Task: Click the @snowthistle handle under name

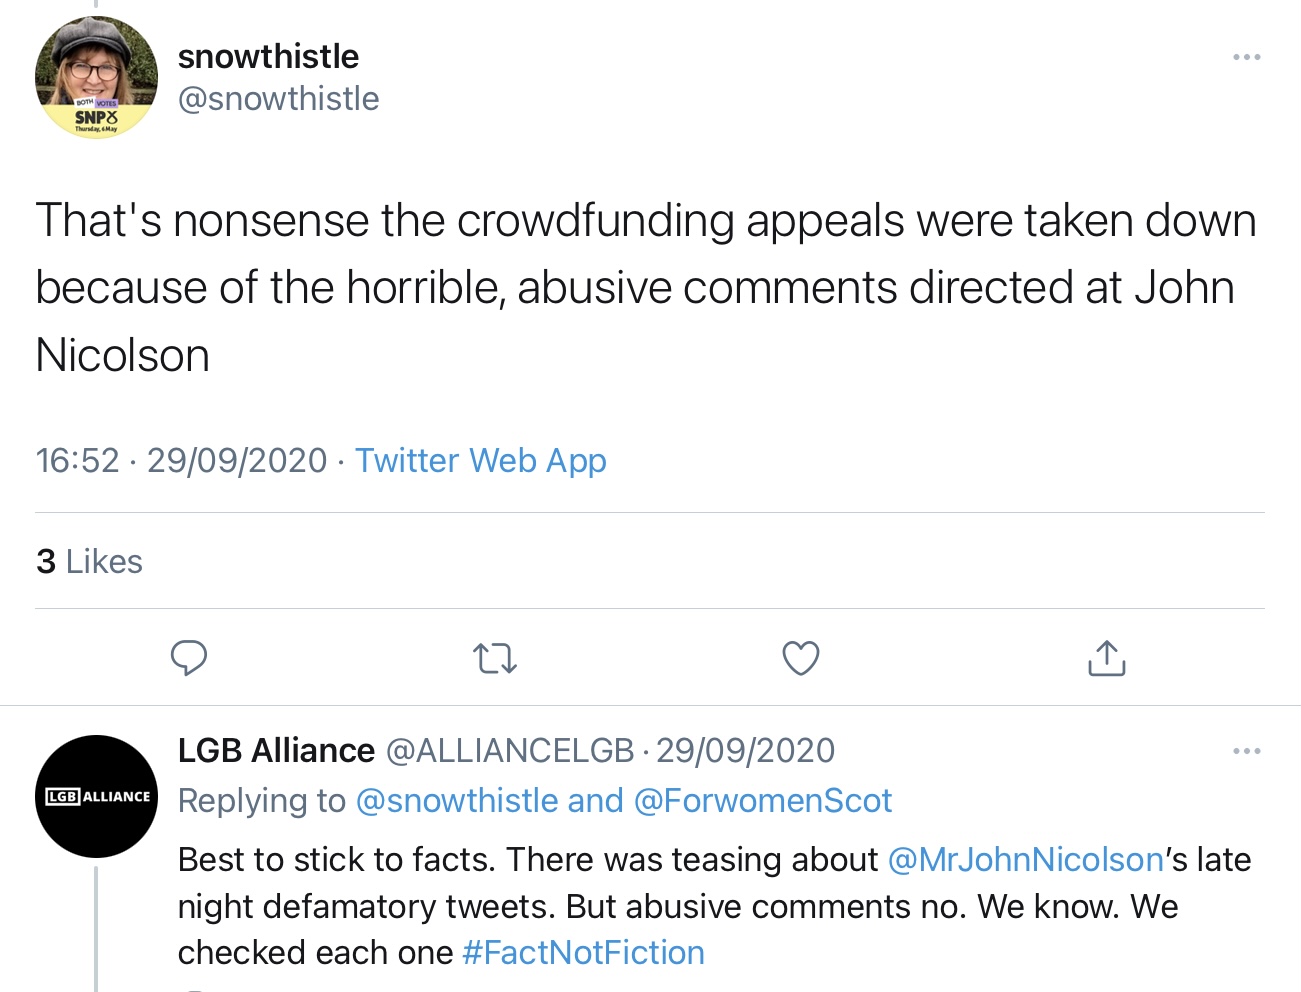Action: click(278, 99)
